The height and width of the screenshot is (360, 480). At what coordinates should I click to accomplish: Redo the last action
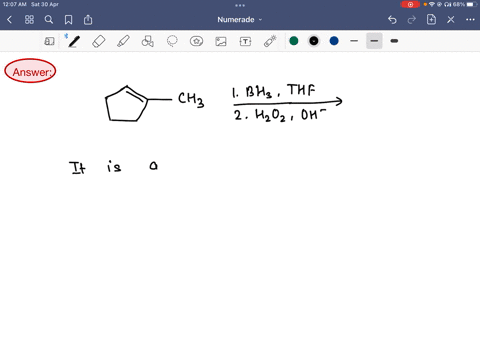[x=412, y=20]
